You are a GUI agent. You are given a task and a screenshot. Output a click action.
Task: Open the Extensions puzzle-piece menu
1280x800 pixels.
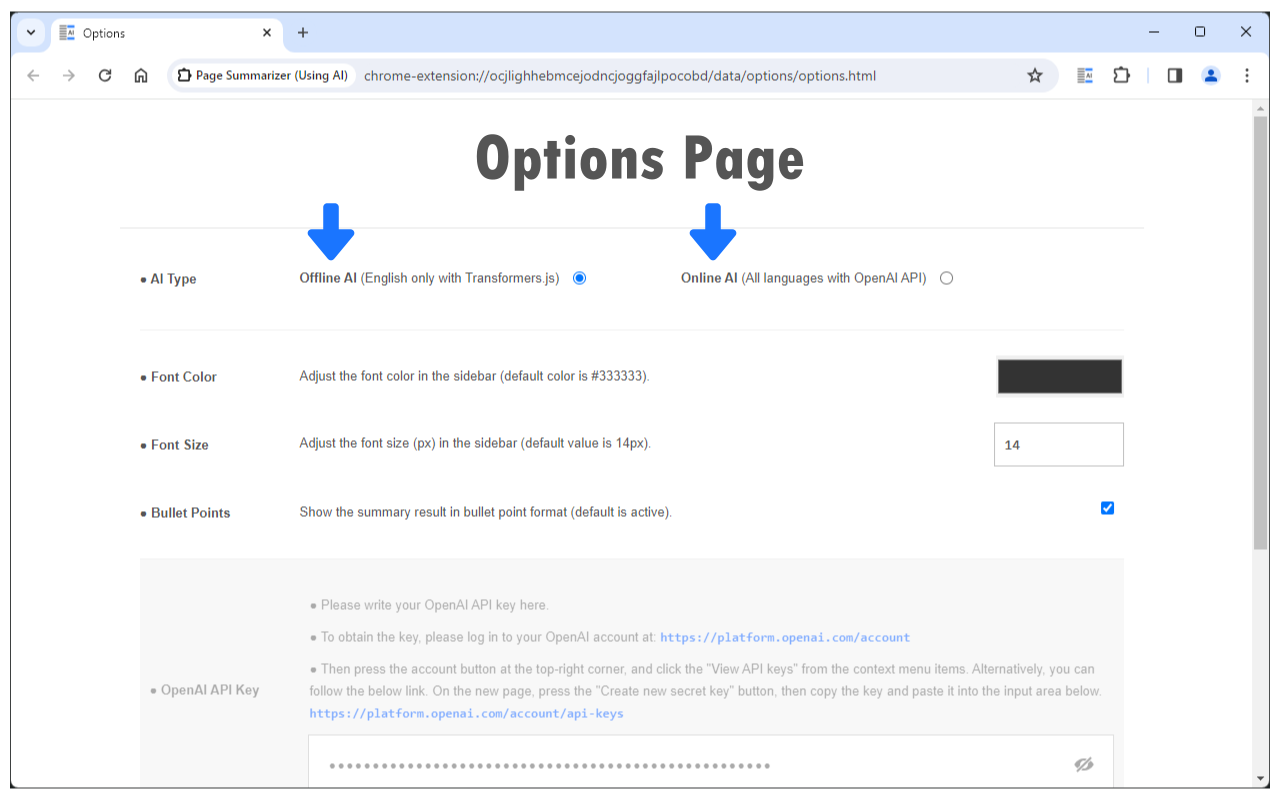tap(1121, 75)
